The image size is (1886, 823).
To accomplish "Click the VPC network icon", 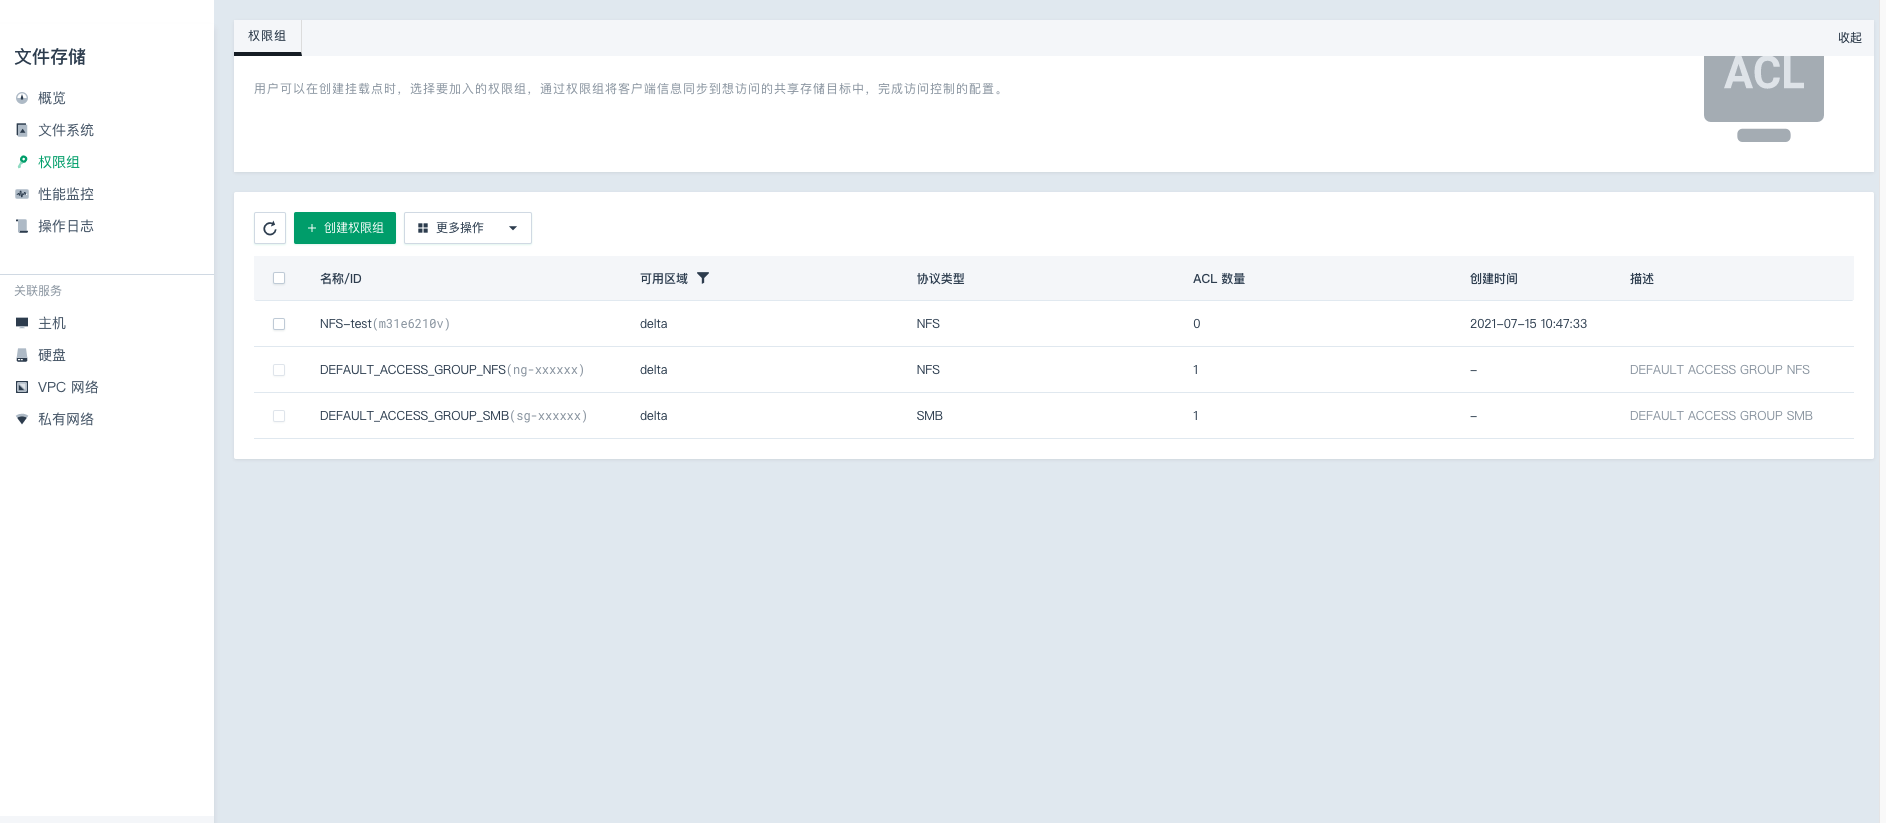I will pyautogui.click(x=22, y=387).
